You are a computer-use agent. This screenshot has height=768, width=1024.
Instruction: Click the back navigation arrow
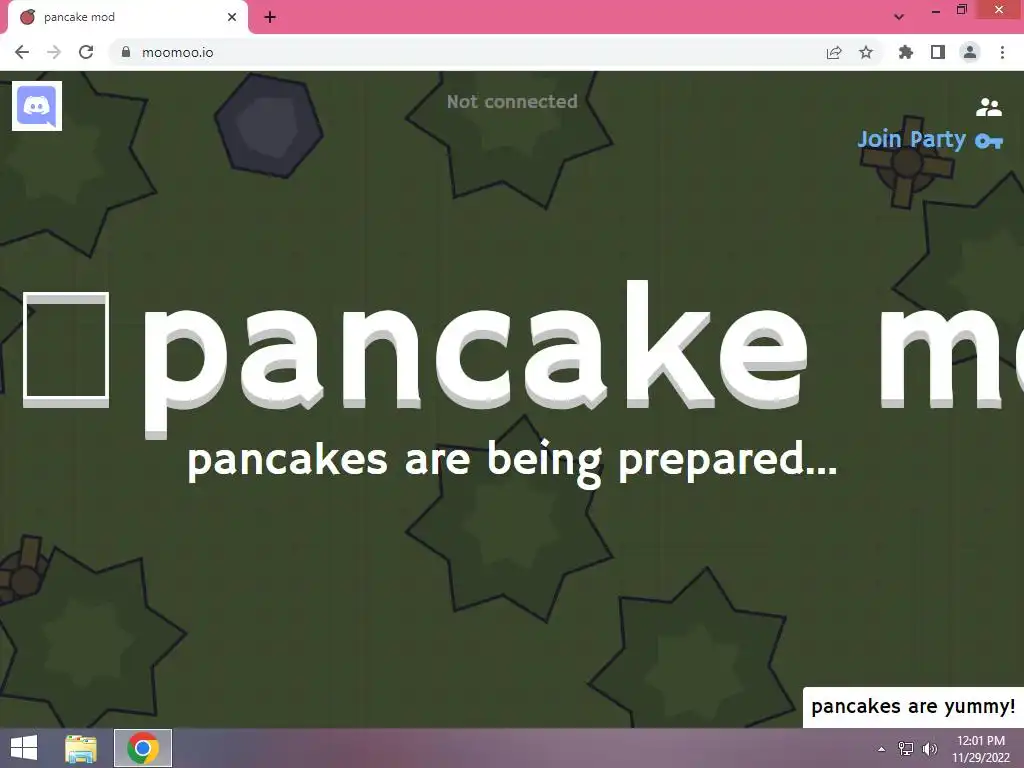pyautogui.click(x=22, y=52)
